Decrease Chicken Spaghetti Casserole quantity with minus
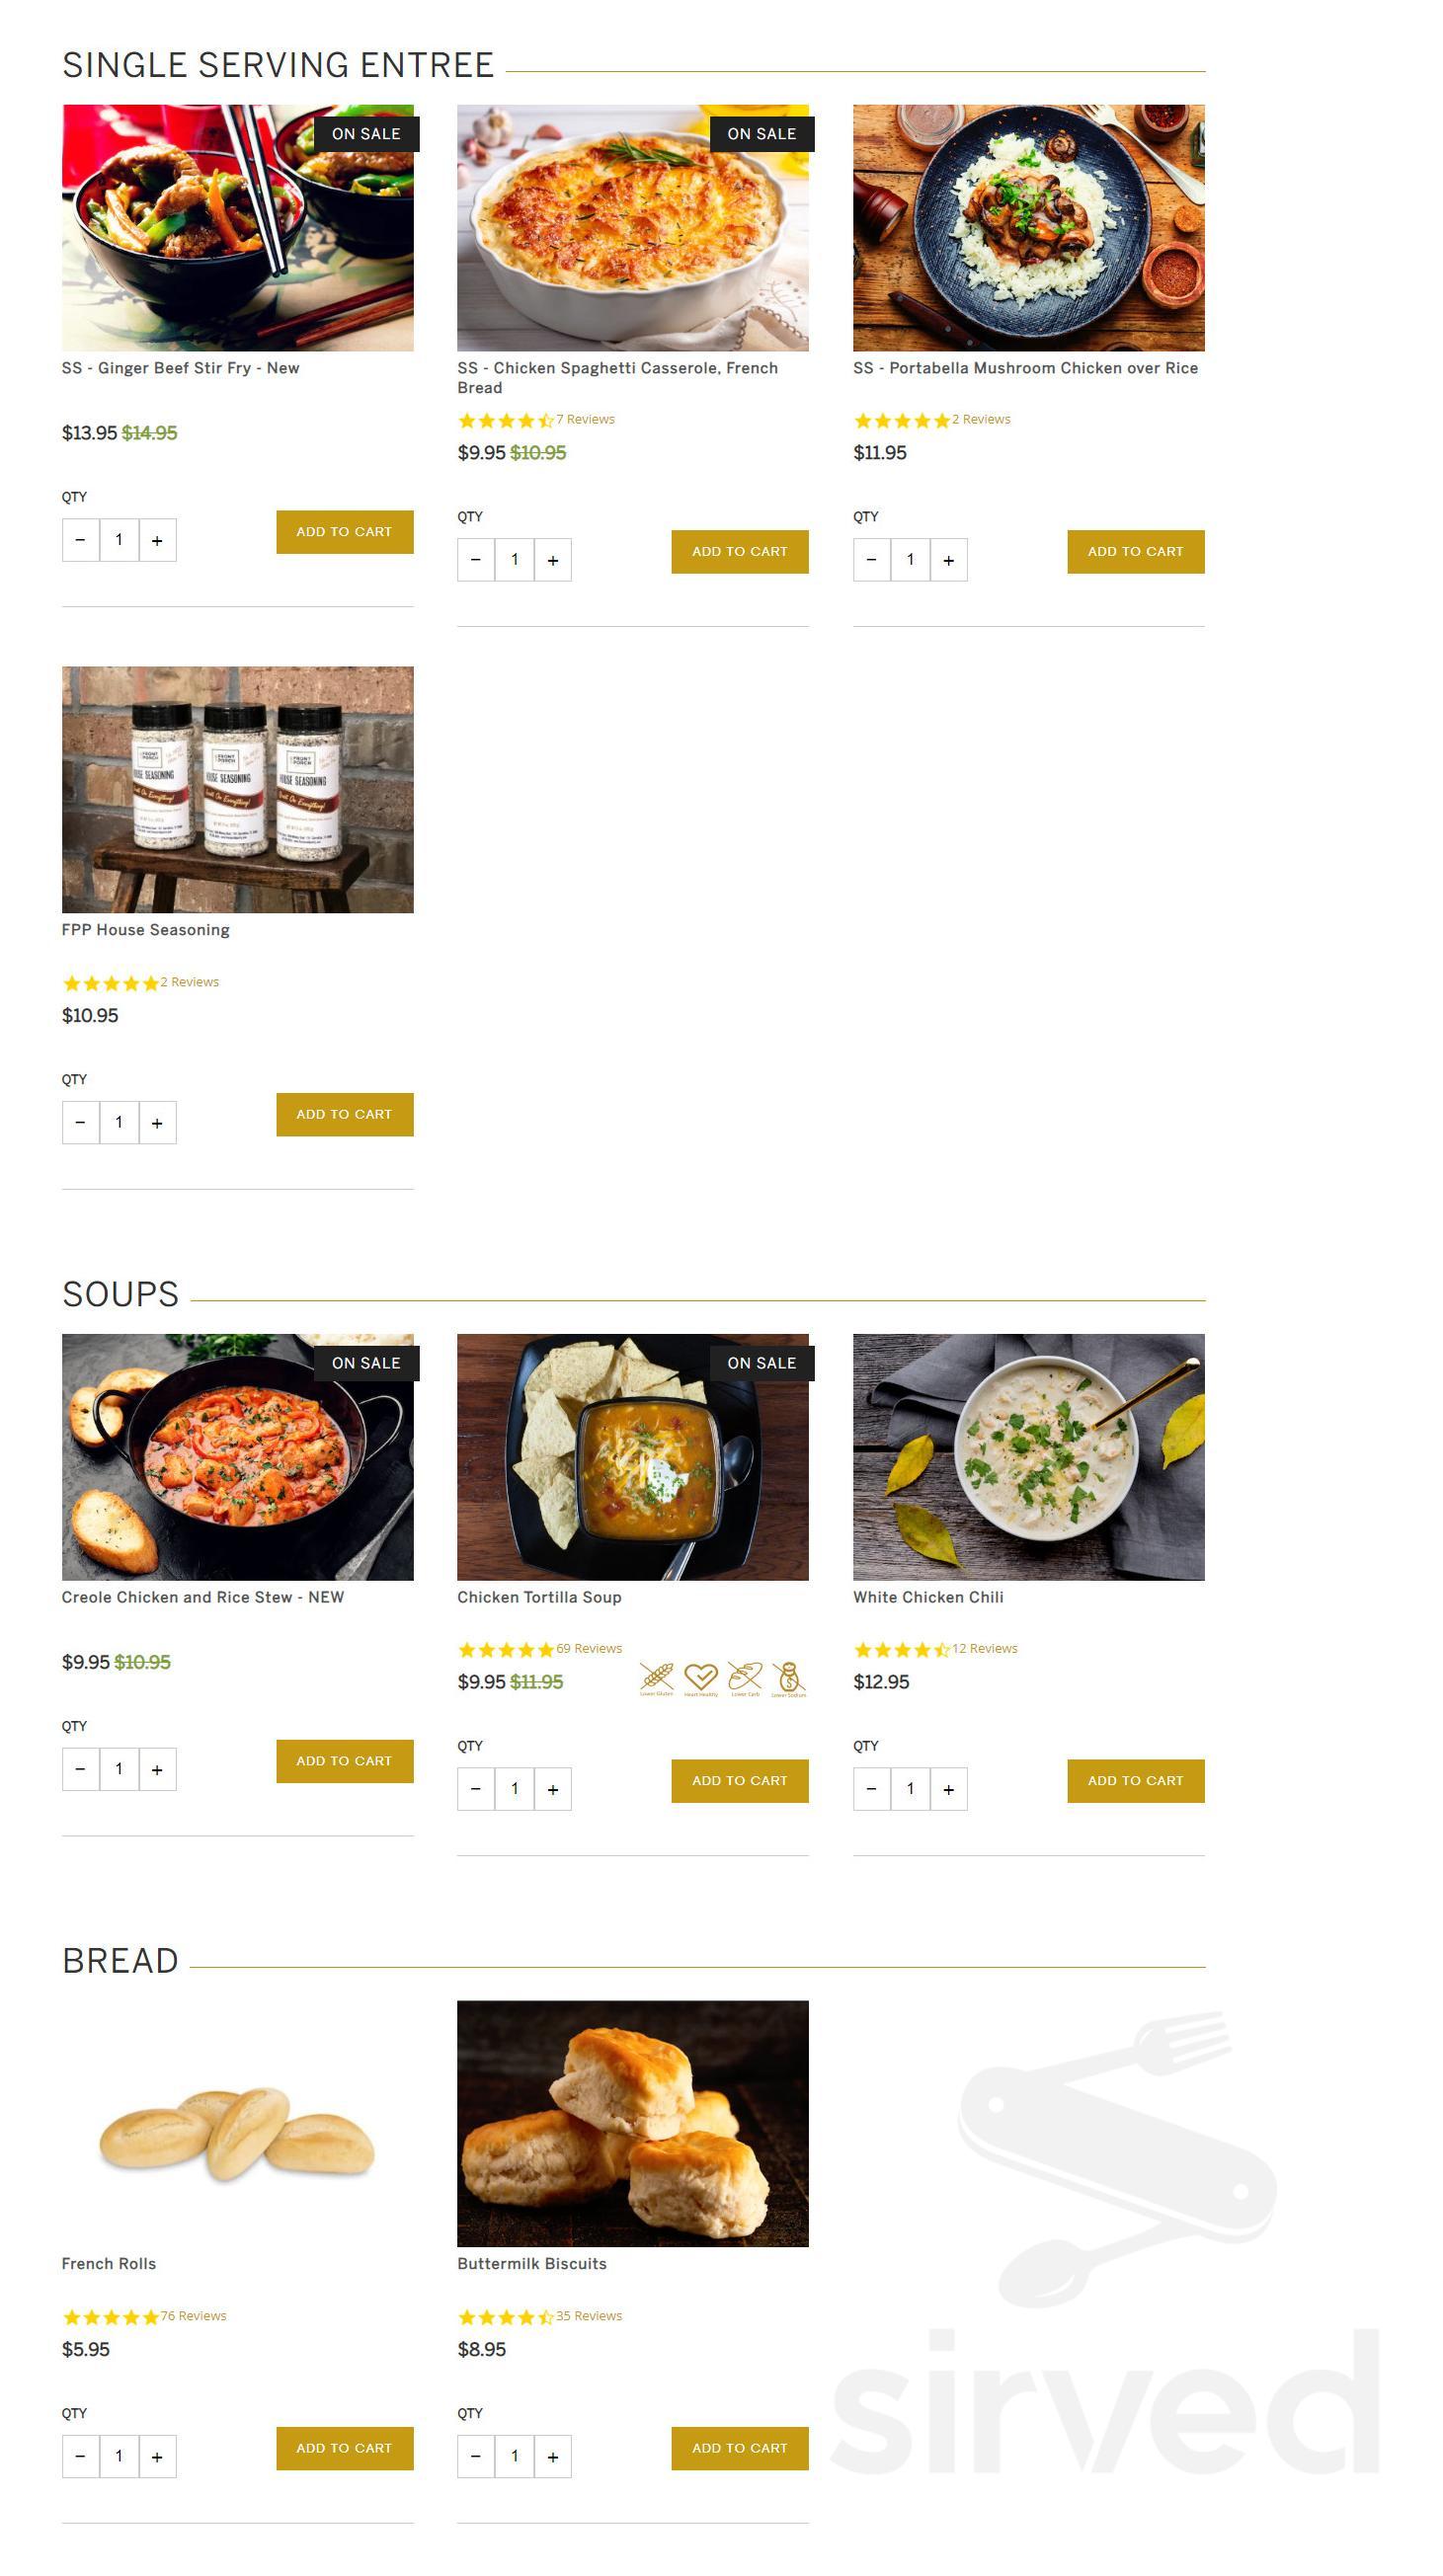Image resolution: width=1443 pixels, height=2576 pixels. [476, 560]
